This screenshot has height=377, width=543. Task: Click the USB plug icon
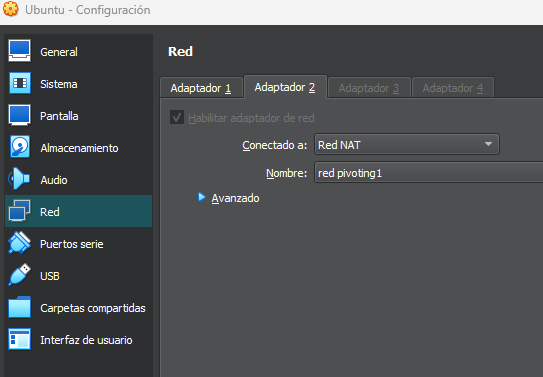(19, 275)
